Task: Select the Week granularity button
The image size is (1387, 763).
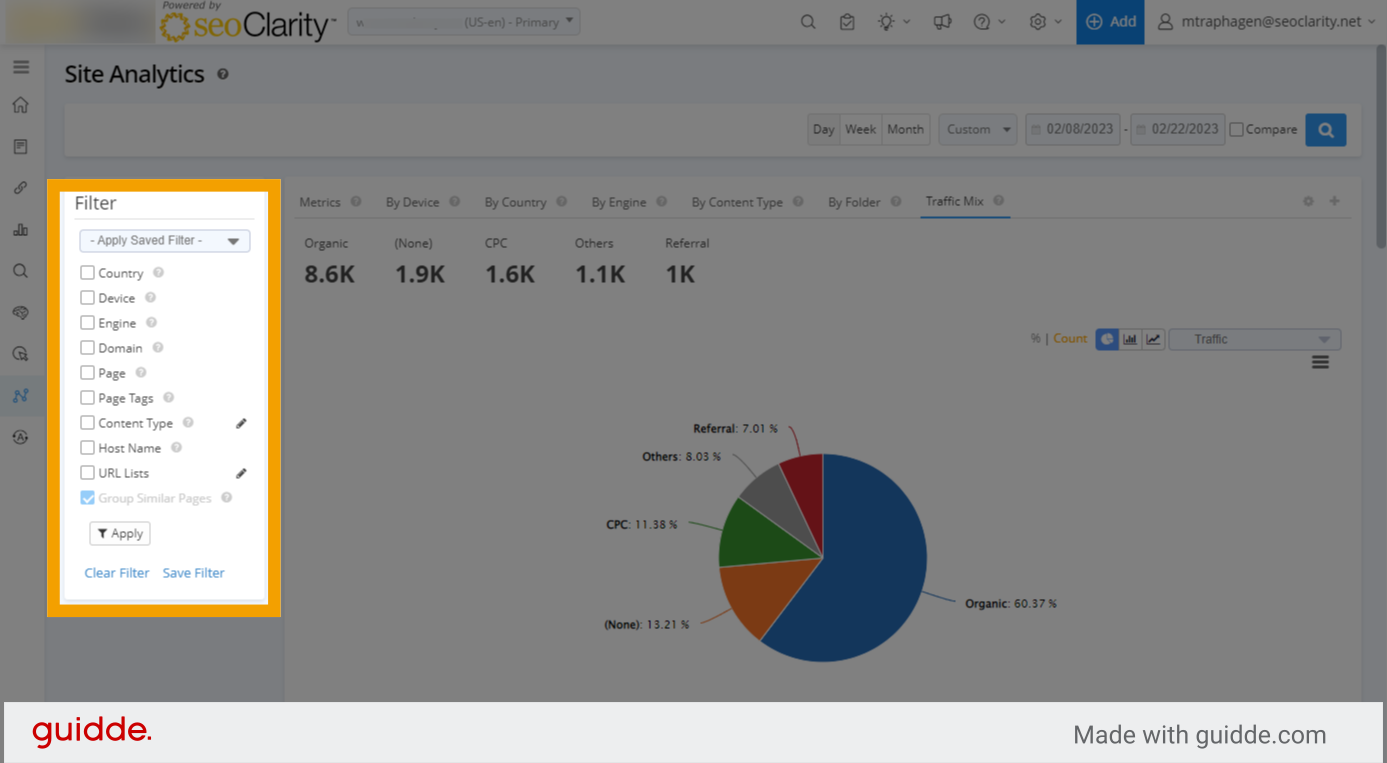Action: point(860,129)
